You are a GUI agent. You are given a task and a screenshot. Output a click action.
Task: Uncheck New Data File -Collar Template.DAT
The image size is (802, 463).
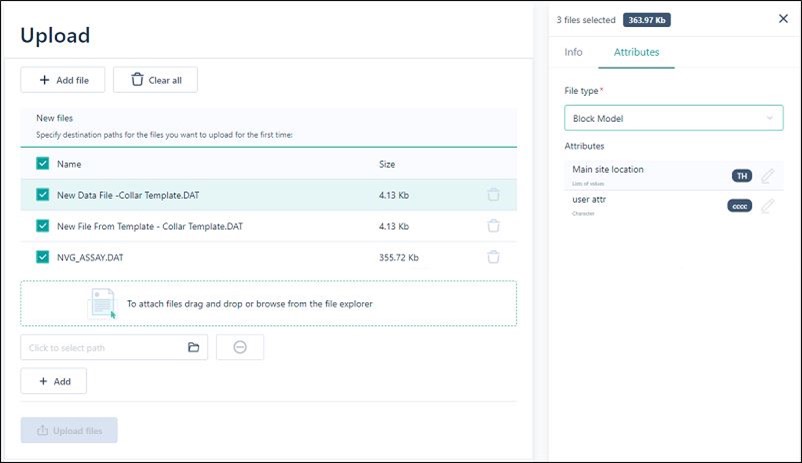pos(42,195)
